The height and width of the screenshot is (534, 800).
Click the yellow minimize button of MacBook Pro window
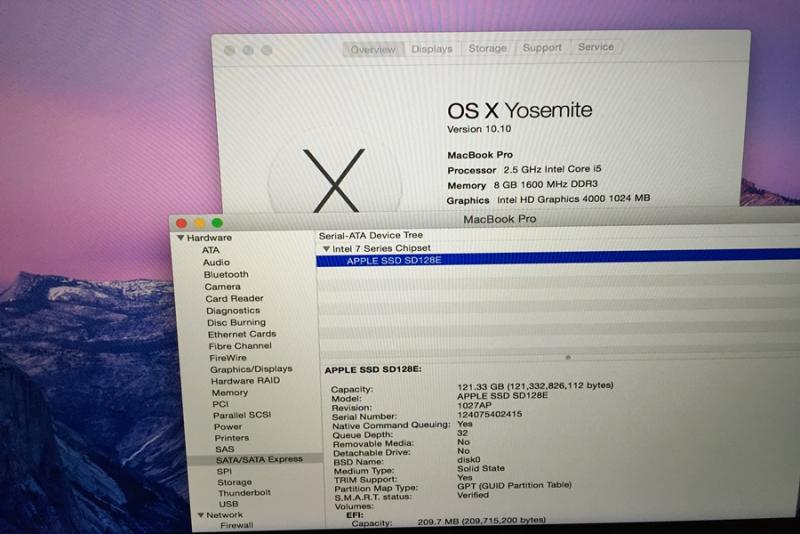pos(199,223)
